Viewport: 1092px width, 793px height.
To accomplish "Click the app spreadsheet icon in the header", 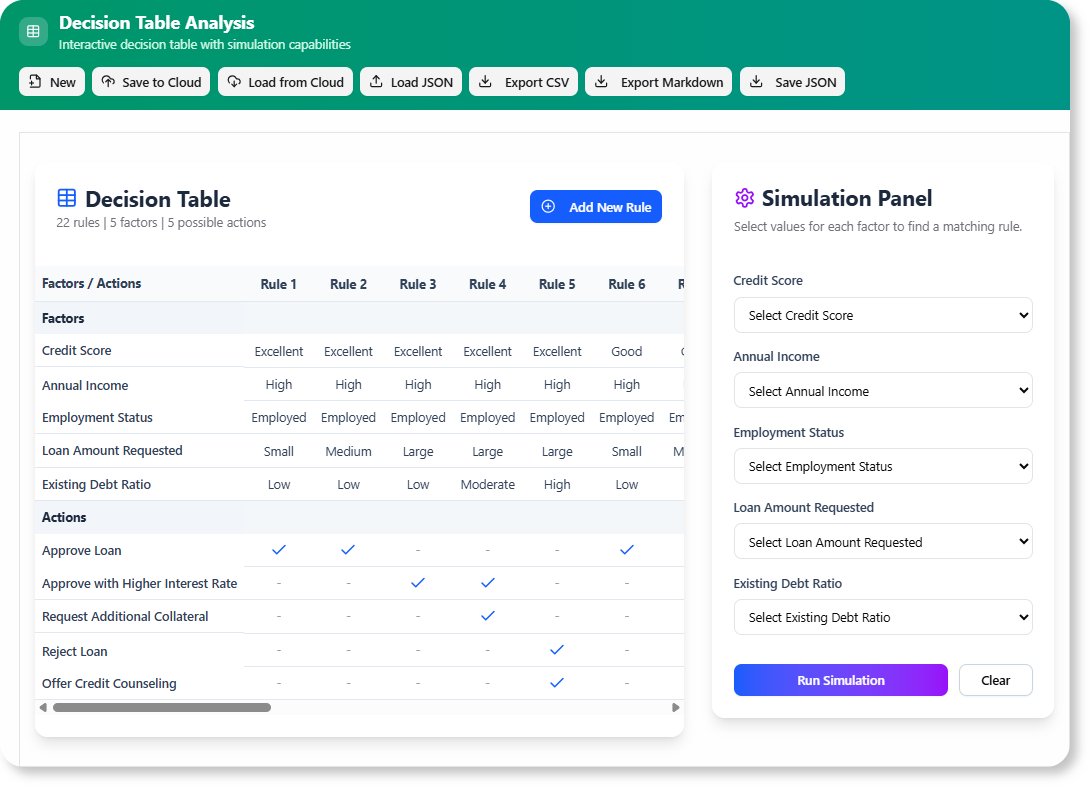I will pos(33,31).
